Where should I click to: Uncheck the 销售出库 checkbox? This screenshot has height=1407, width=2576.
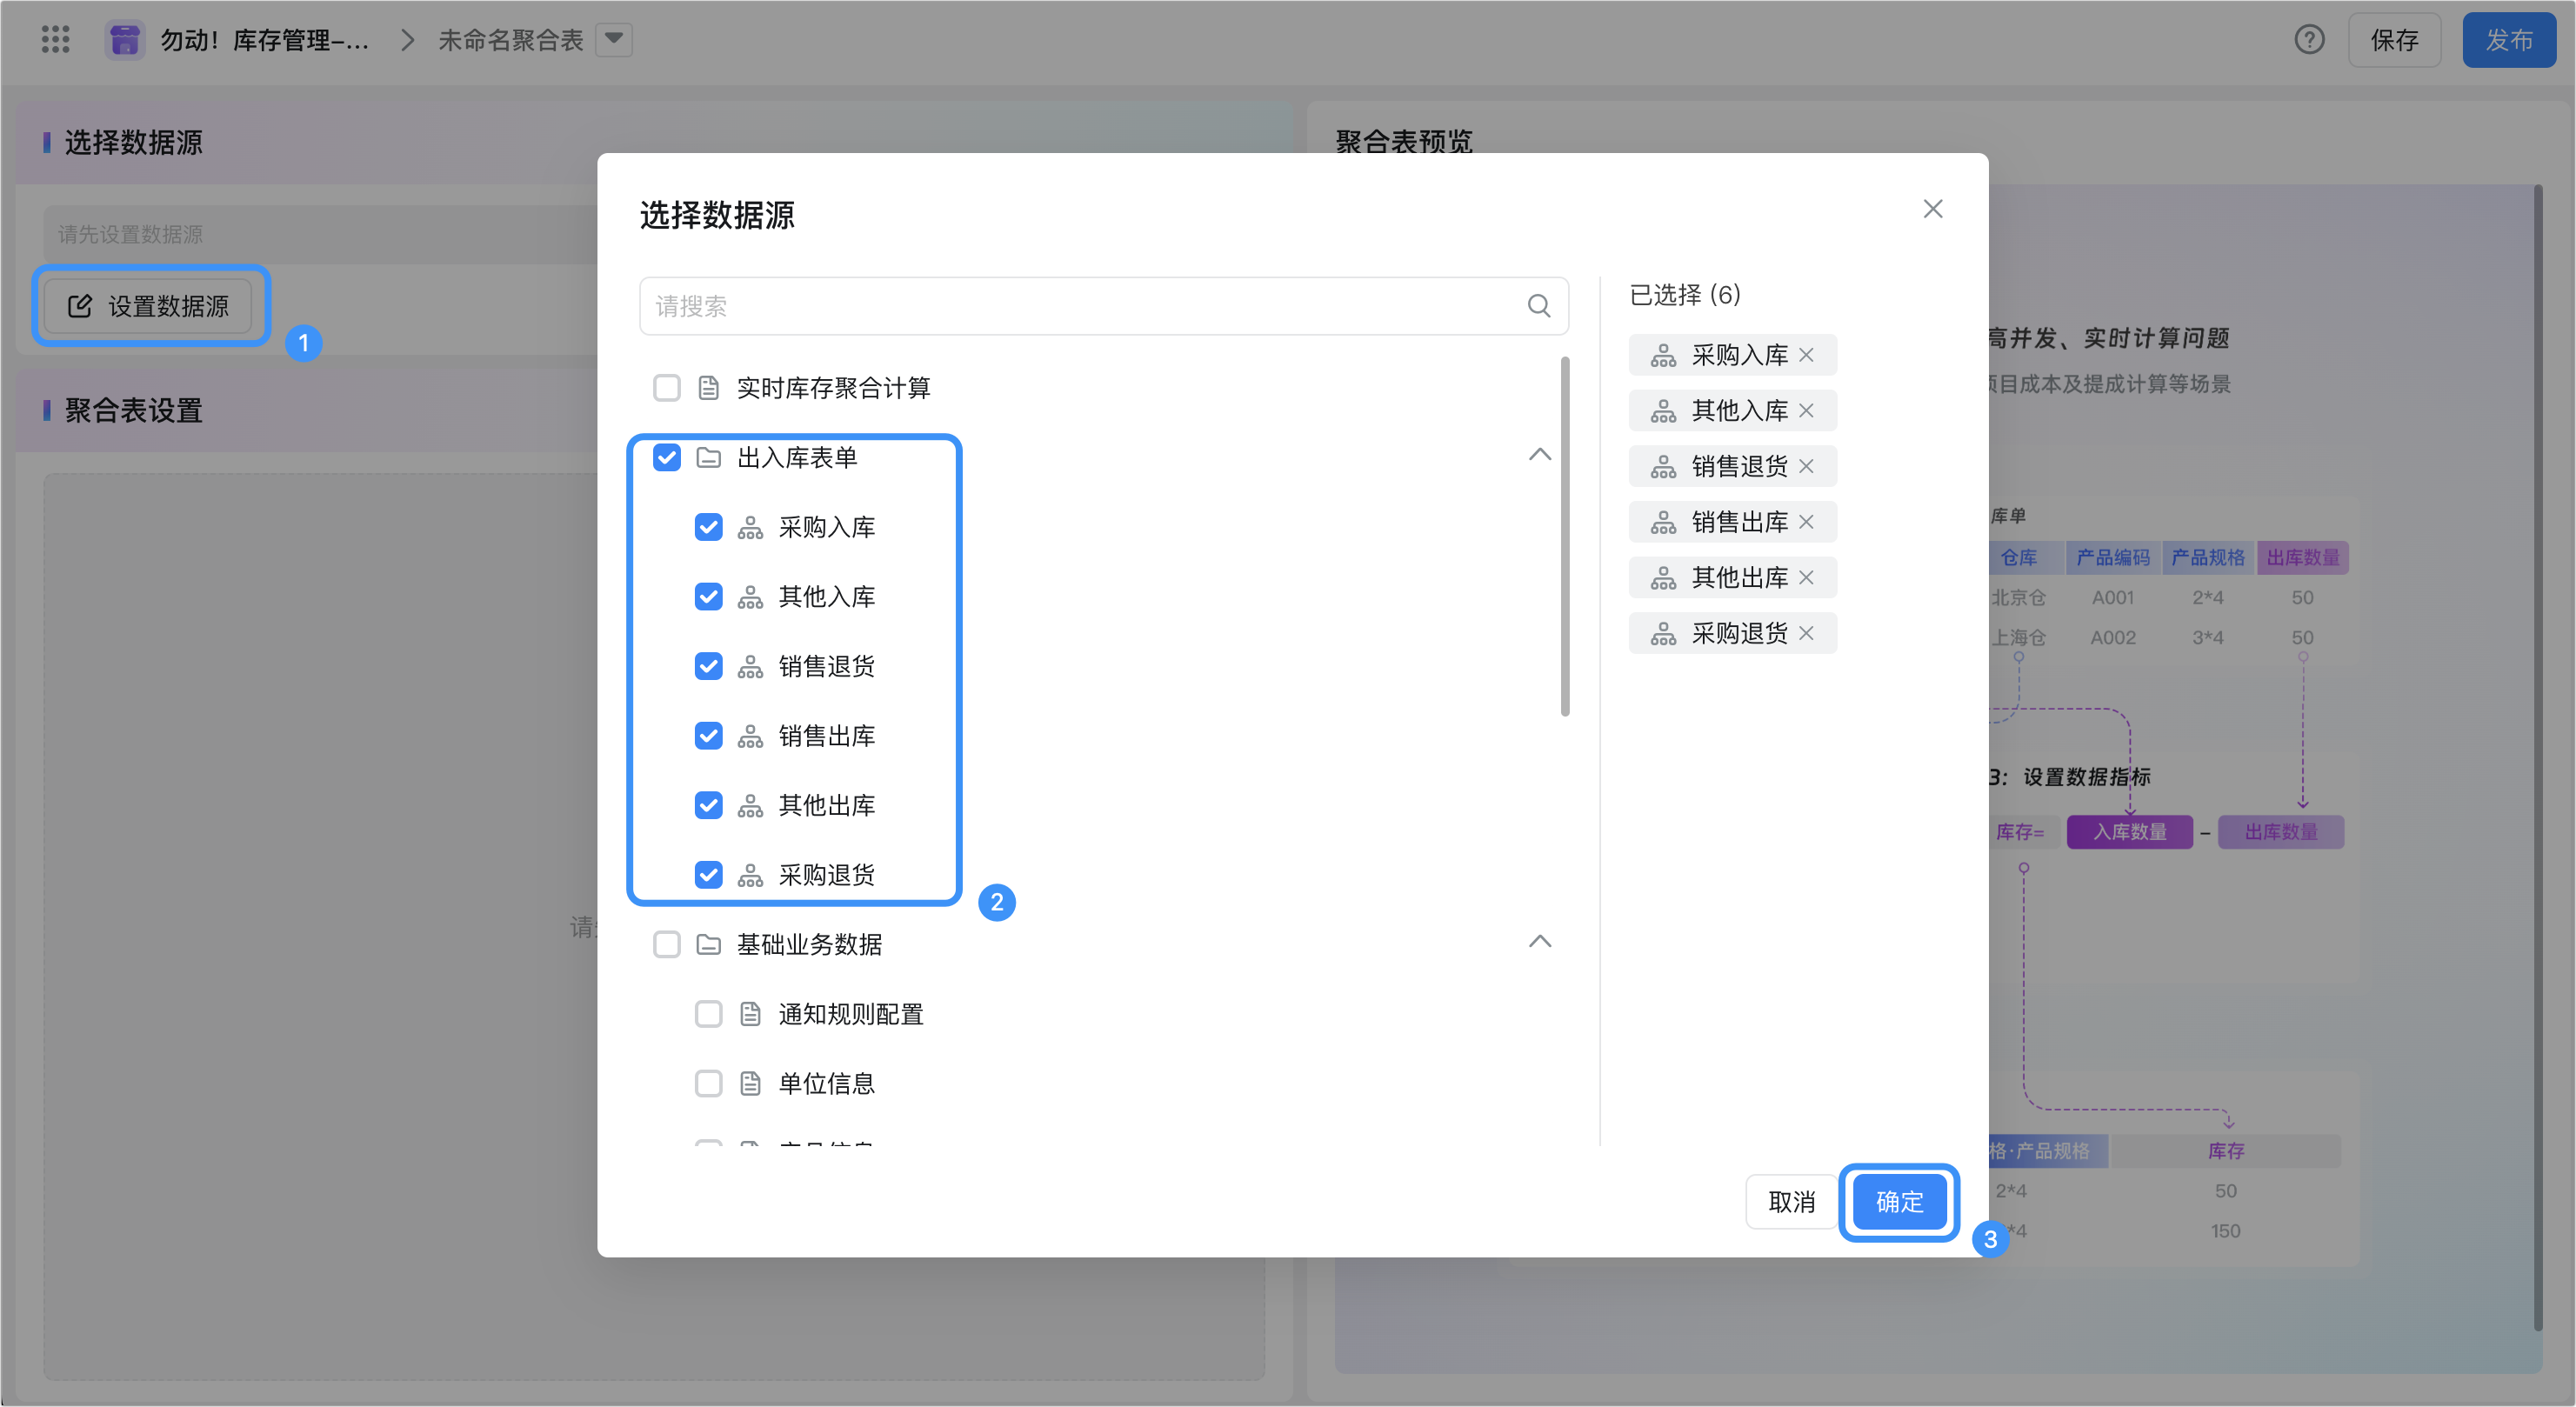pos(708,737)
